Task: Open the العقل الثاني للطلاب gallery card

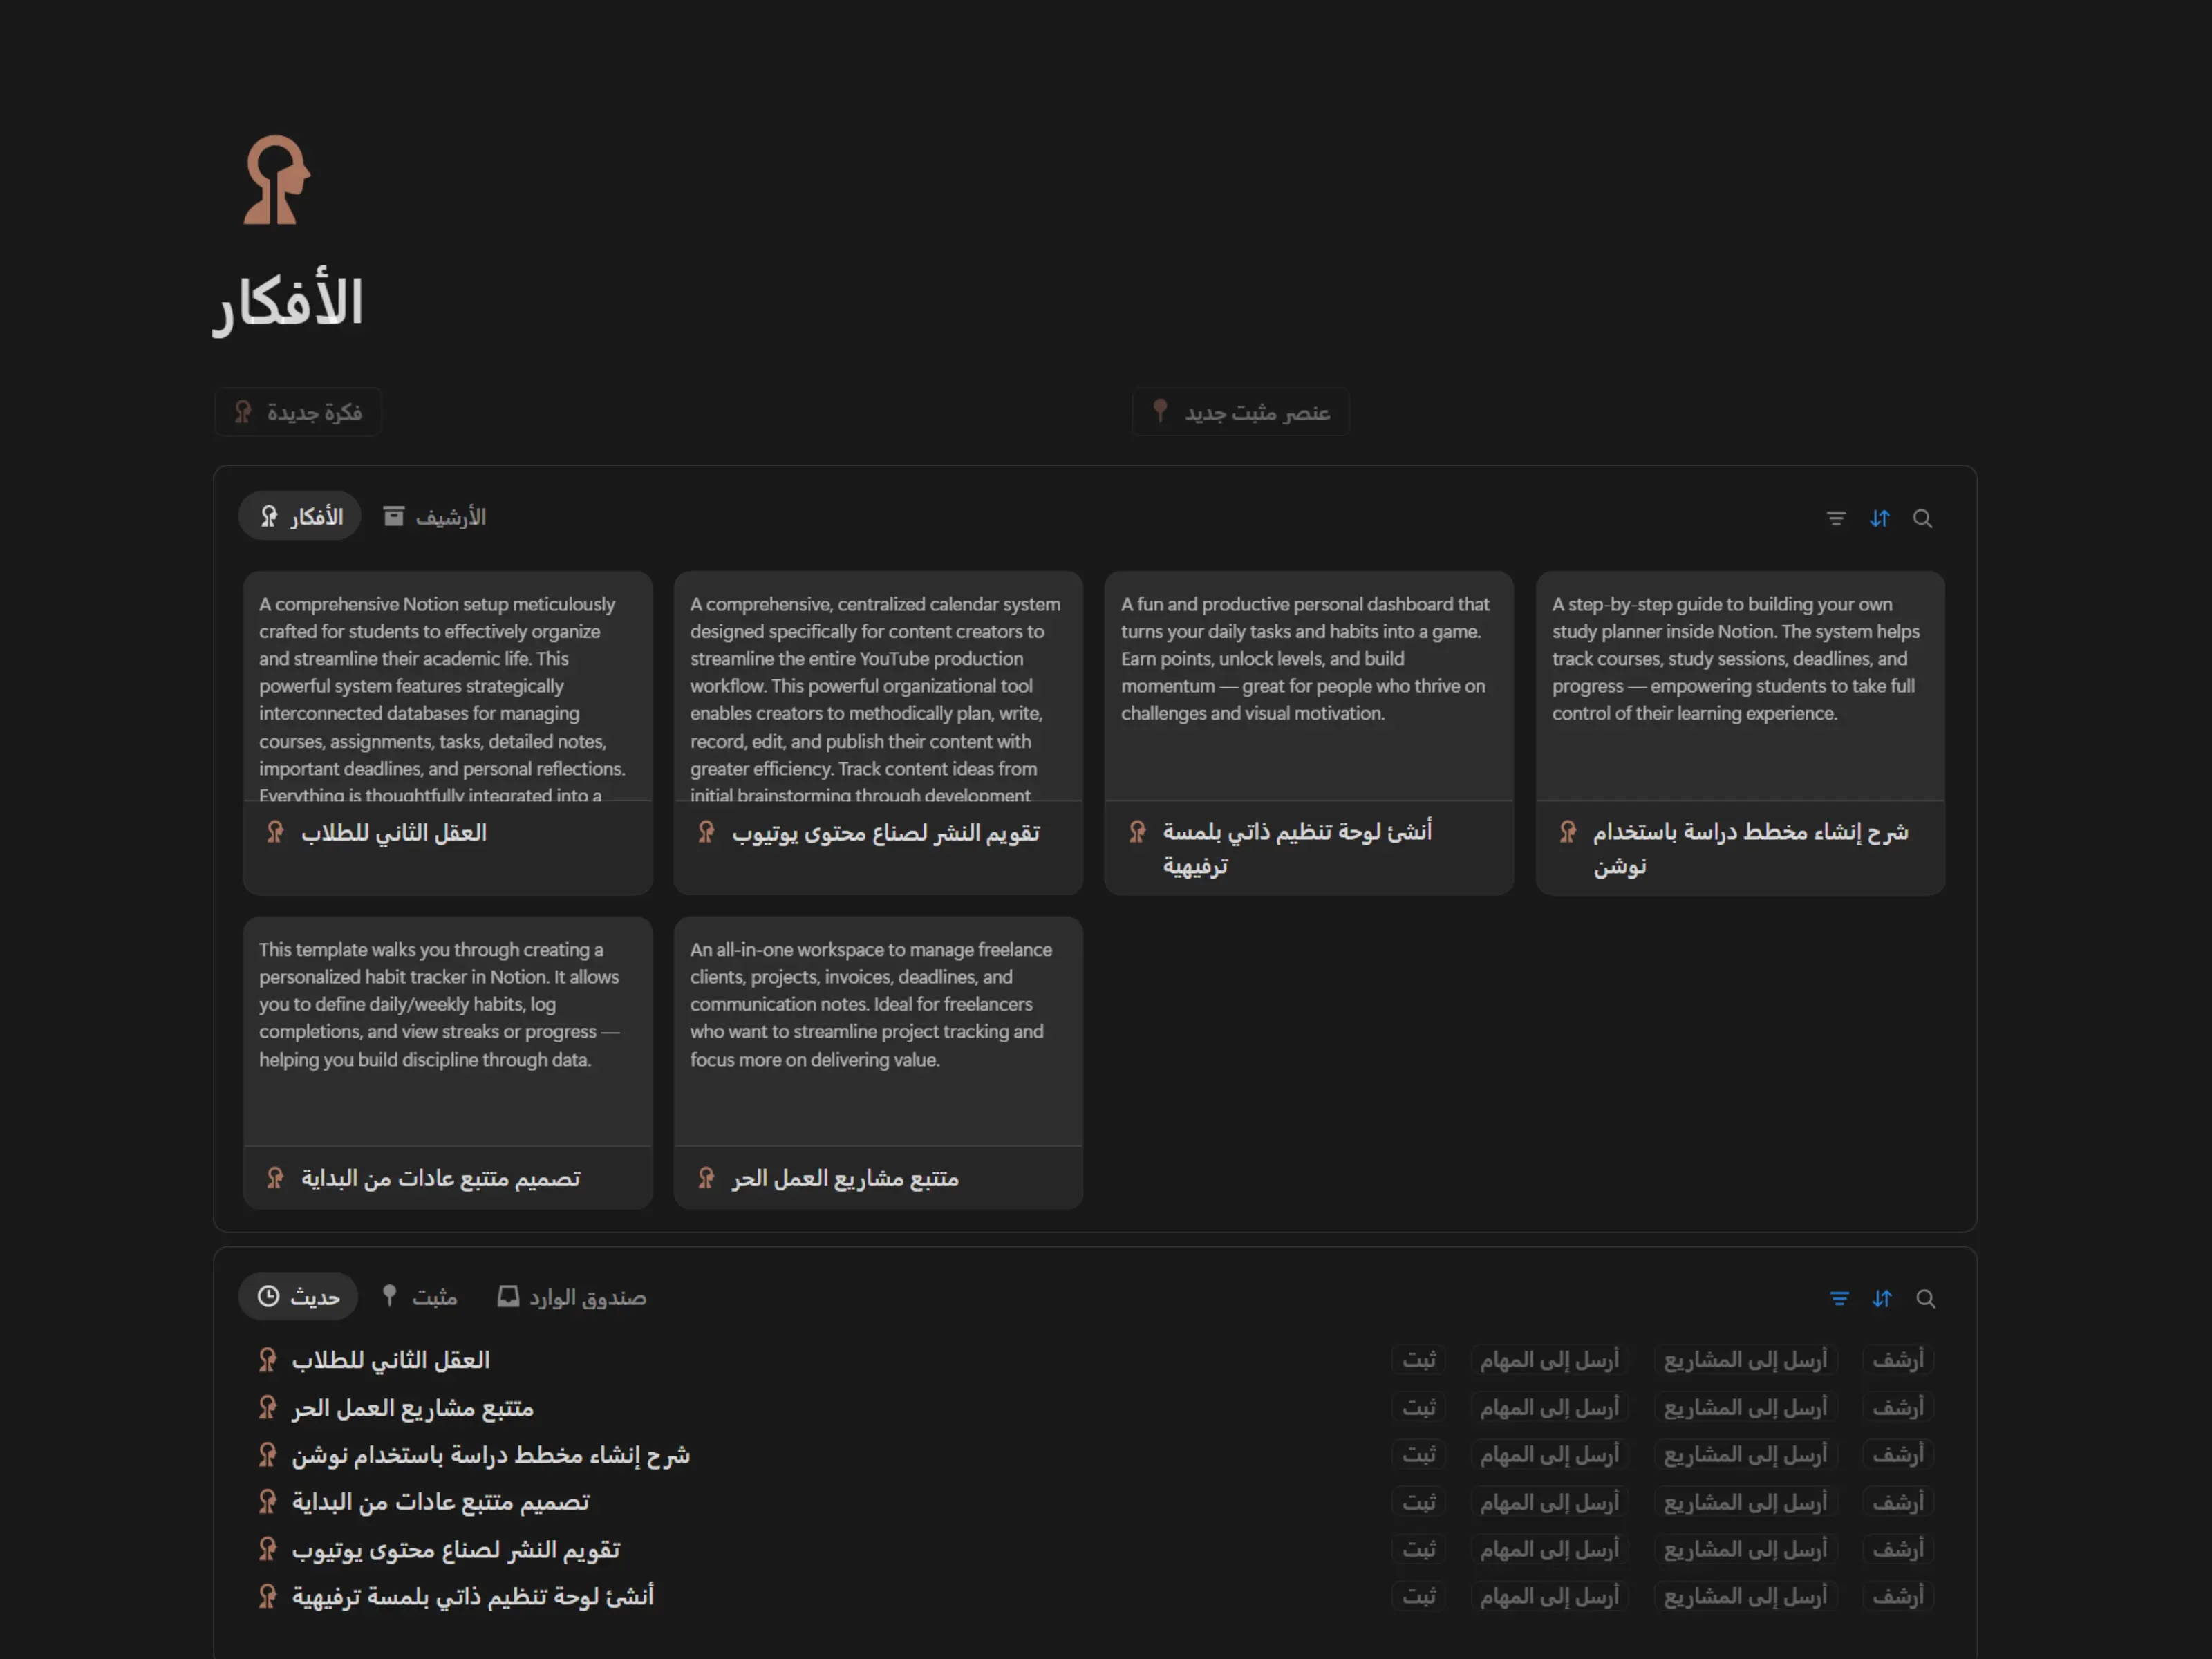Action: (448, 732)
